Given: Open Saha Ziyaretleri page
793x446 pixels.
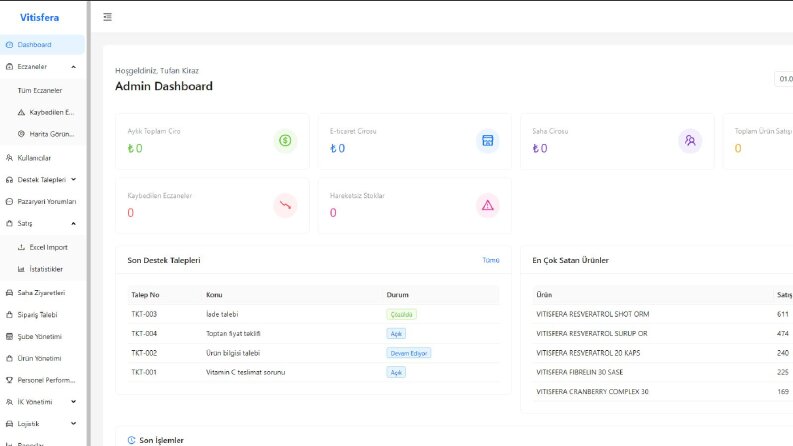Looking at the screenshot, I should 42,293.
